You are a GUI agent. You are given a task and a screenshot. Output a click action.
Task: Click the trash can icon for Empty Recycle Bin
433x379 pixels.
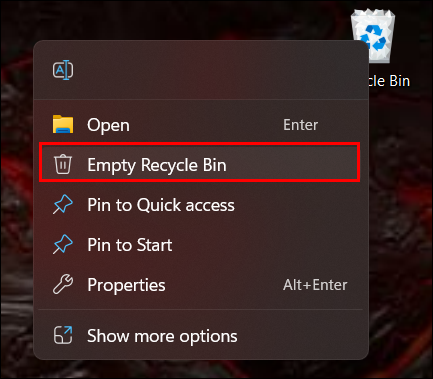click(x=63, y=164)
